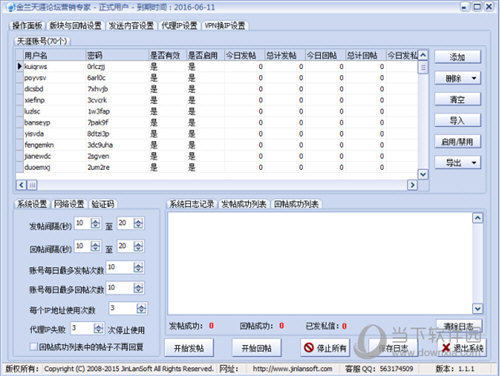Select account row kuiqrws
This screenshot has width=500, height=376.
point(217,67)
